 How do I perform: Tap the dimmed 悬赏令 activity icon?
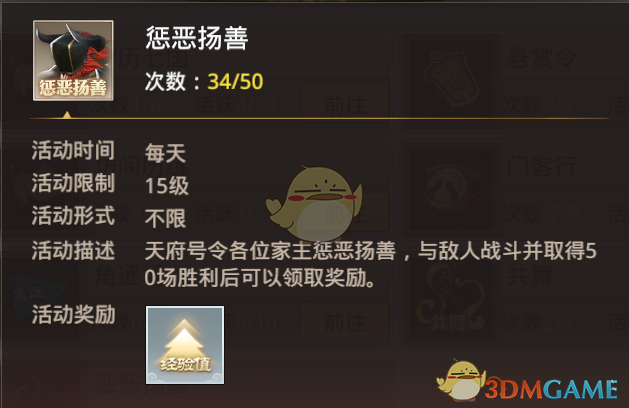[452, 80]
